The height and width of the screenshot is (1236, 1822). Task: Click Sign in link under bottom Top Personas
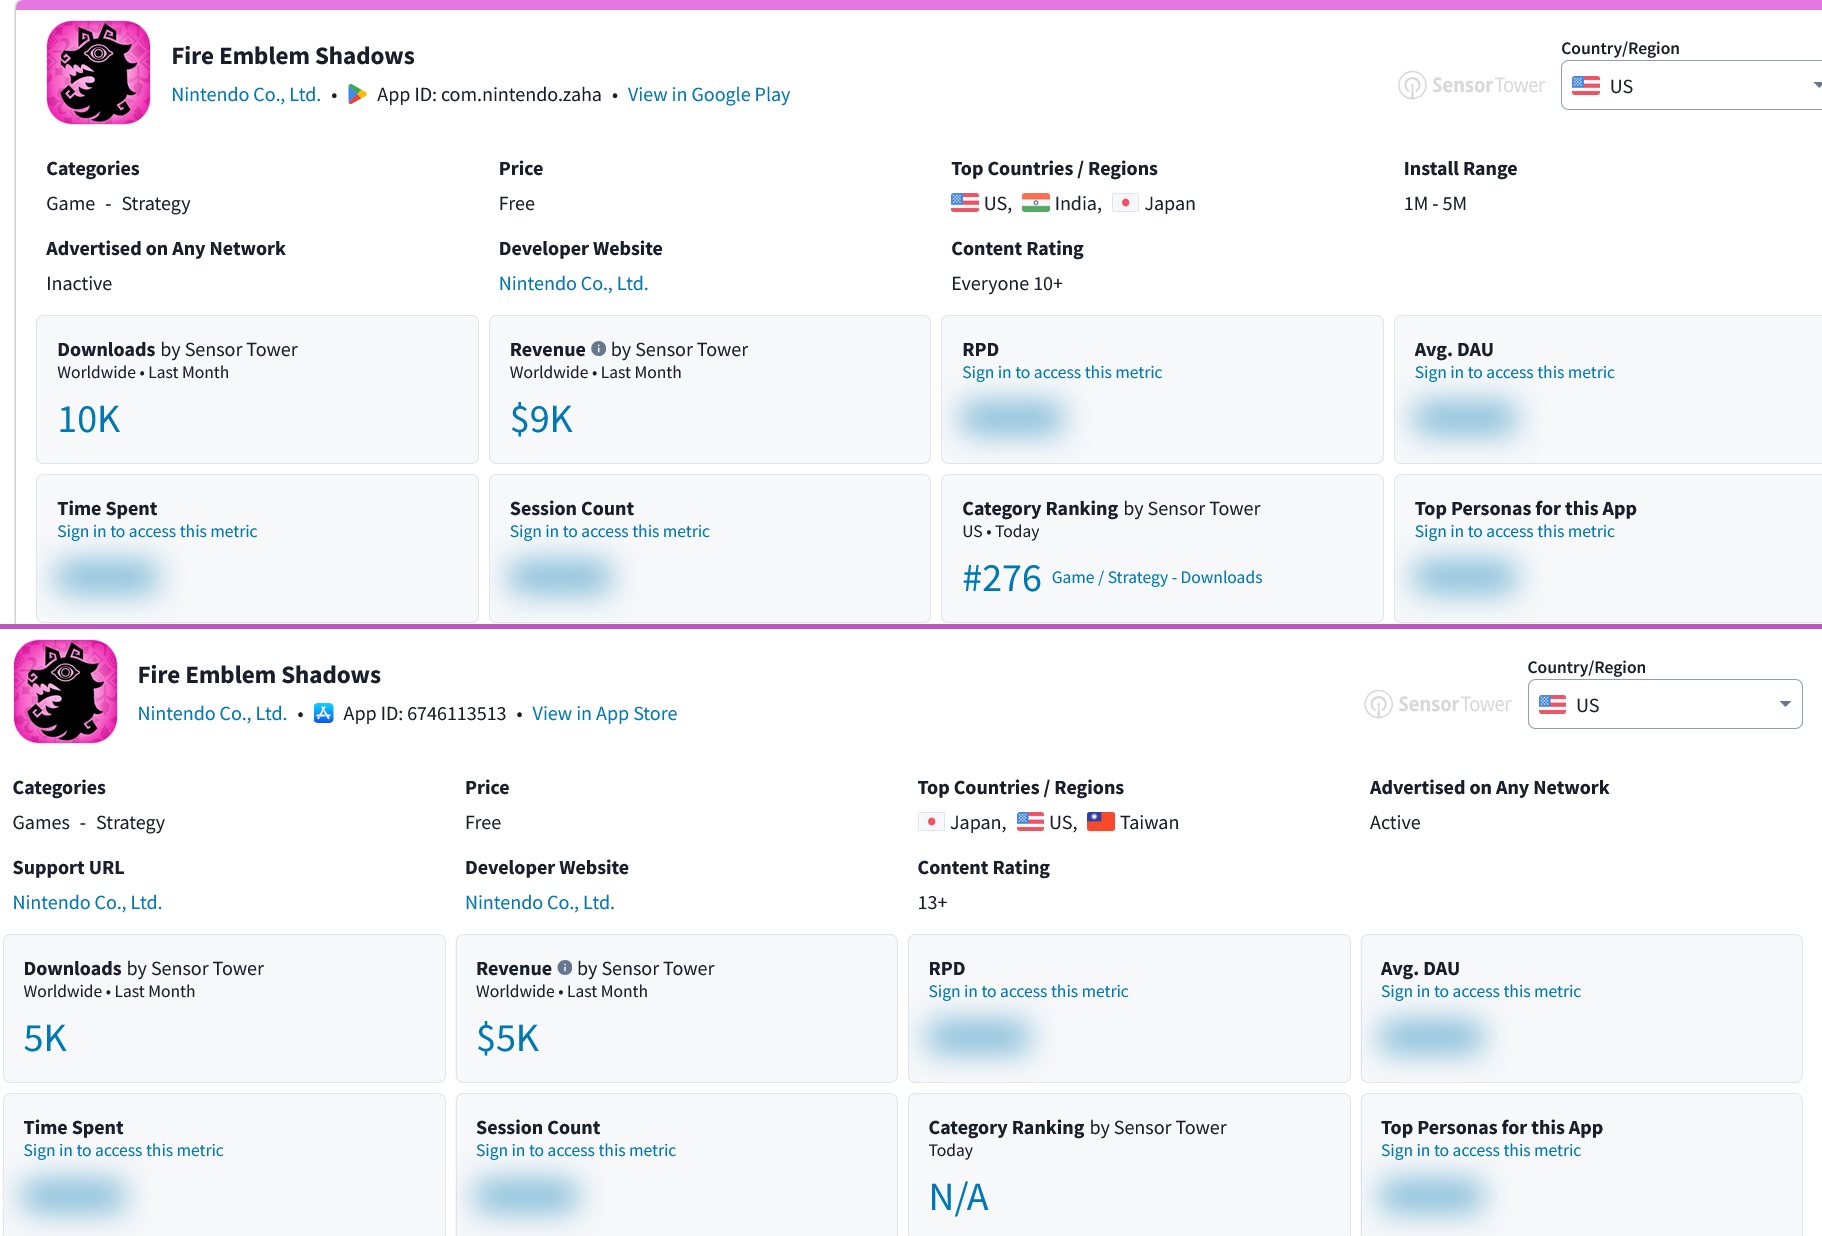1480,1150
